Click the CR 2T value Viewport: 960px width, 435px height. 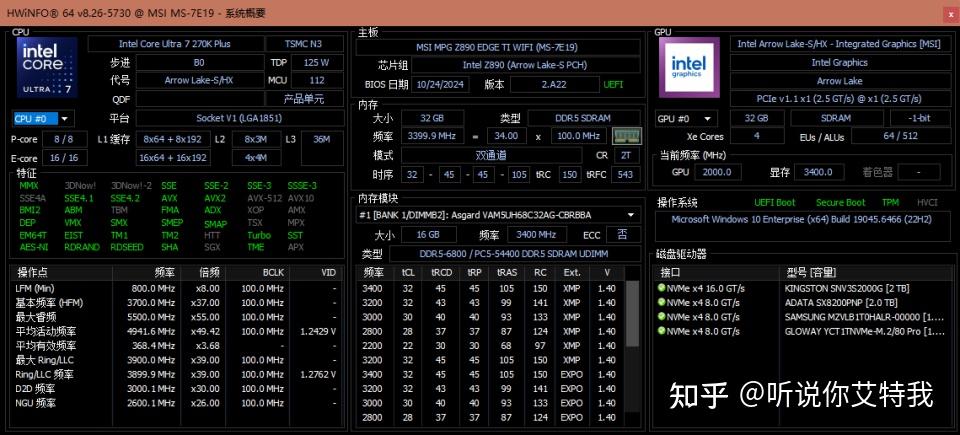point(626,156)
